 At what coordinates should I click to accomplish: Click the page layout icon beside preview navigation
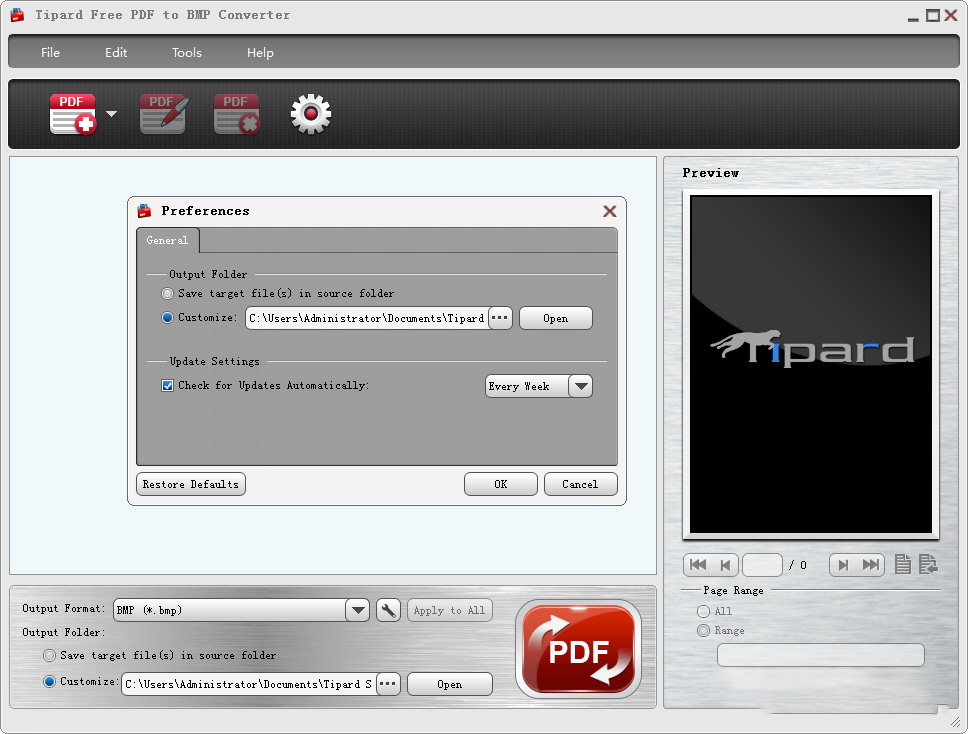[901, 564]
